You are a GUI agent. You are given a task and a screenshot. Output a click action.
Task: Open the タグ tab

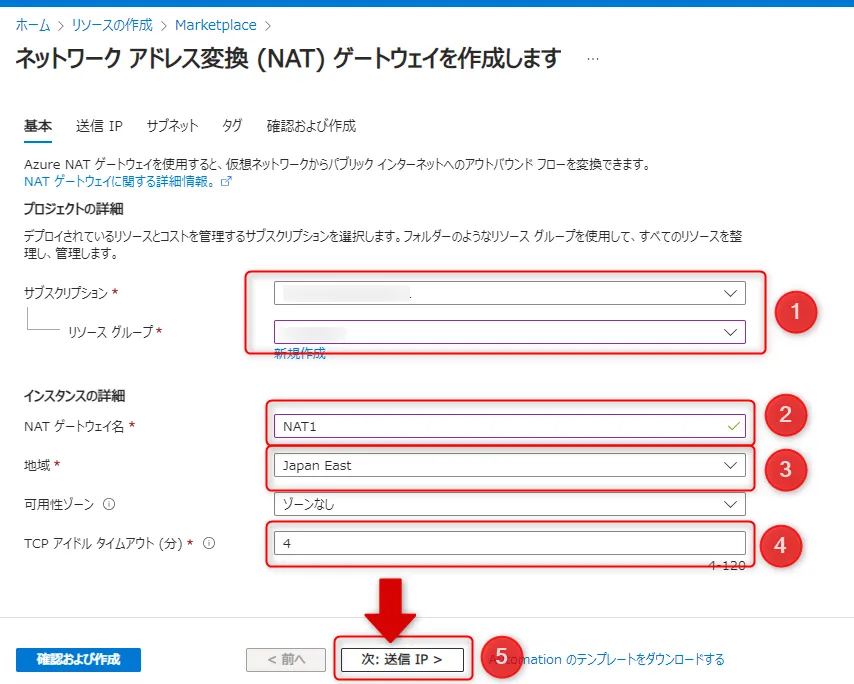[x=230, y=126]
